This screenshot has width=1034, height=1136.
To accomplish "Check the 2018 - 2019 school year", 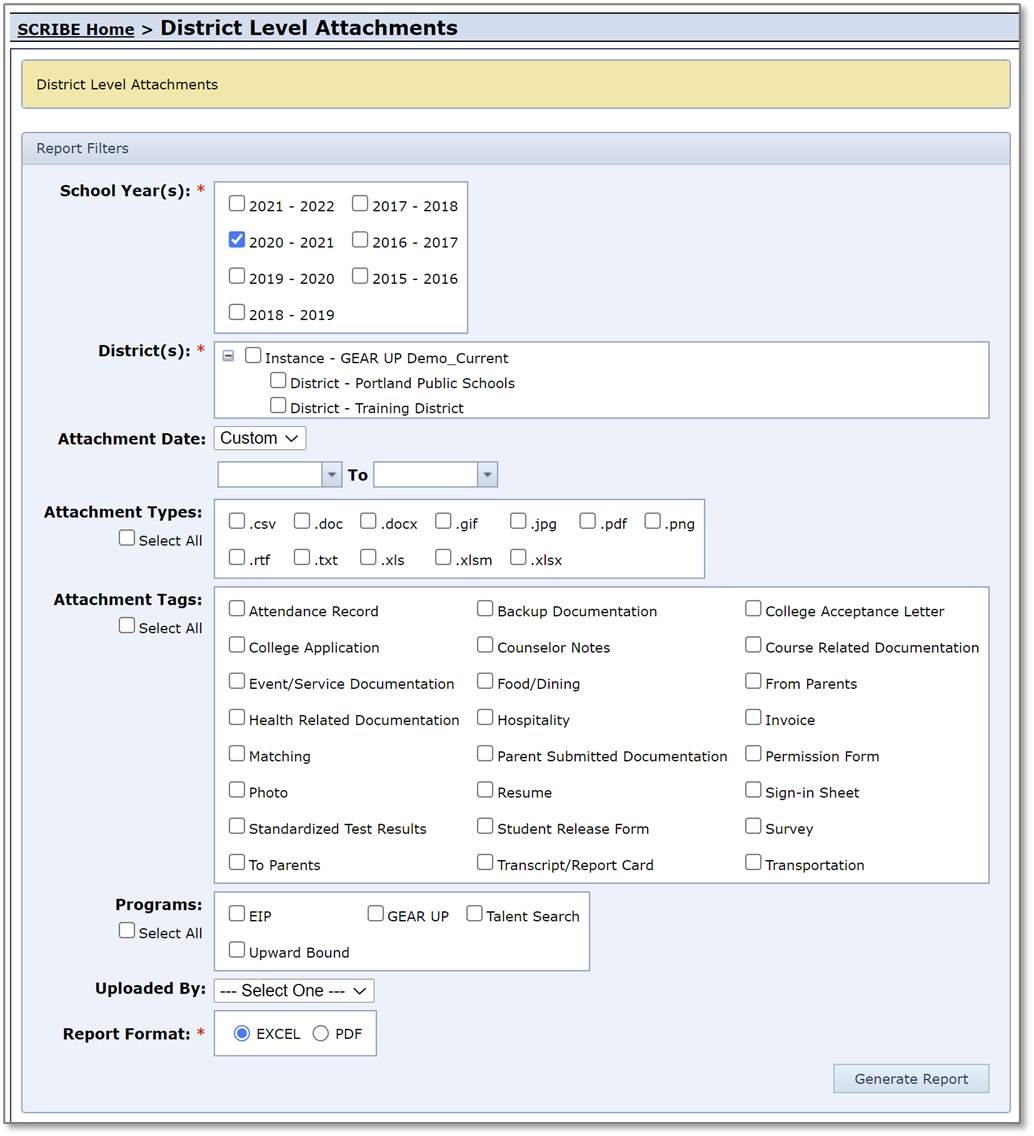I will (237, 312).
